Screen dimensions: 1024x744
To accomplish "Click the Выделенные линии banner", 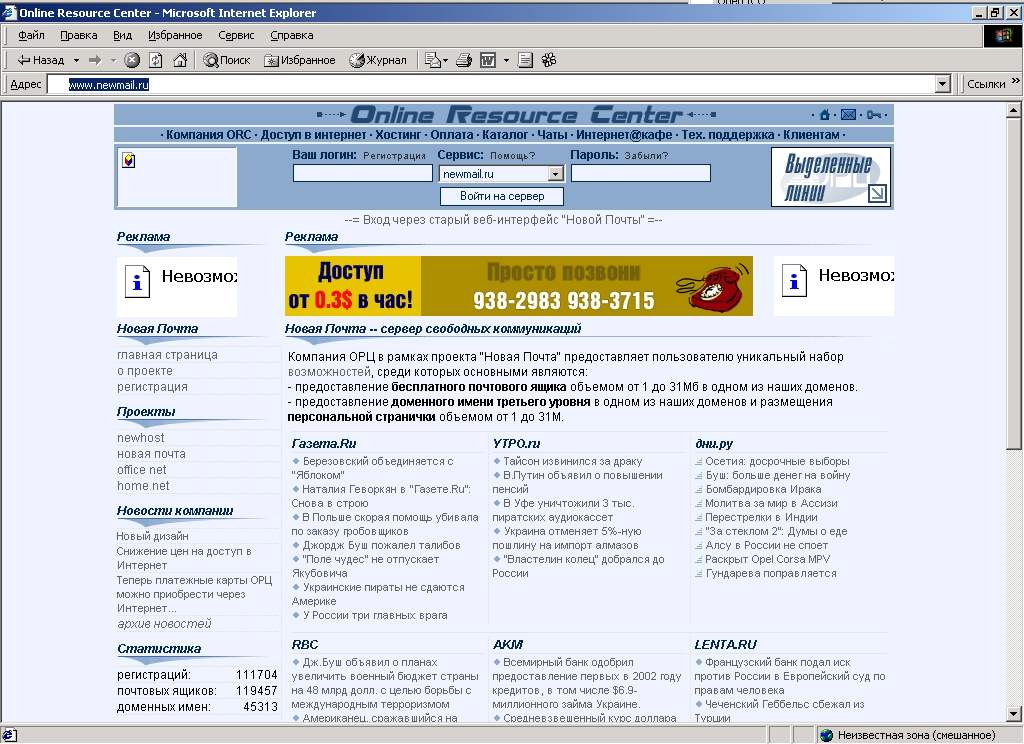I will click(x=831, y=177).
